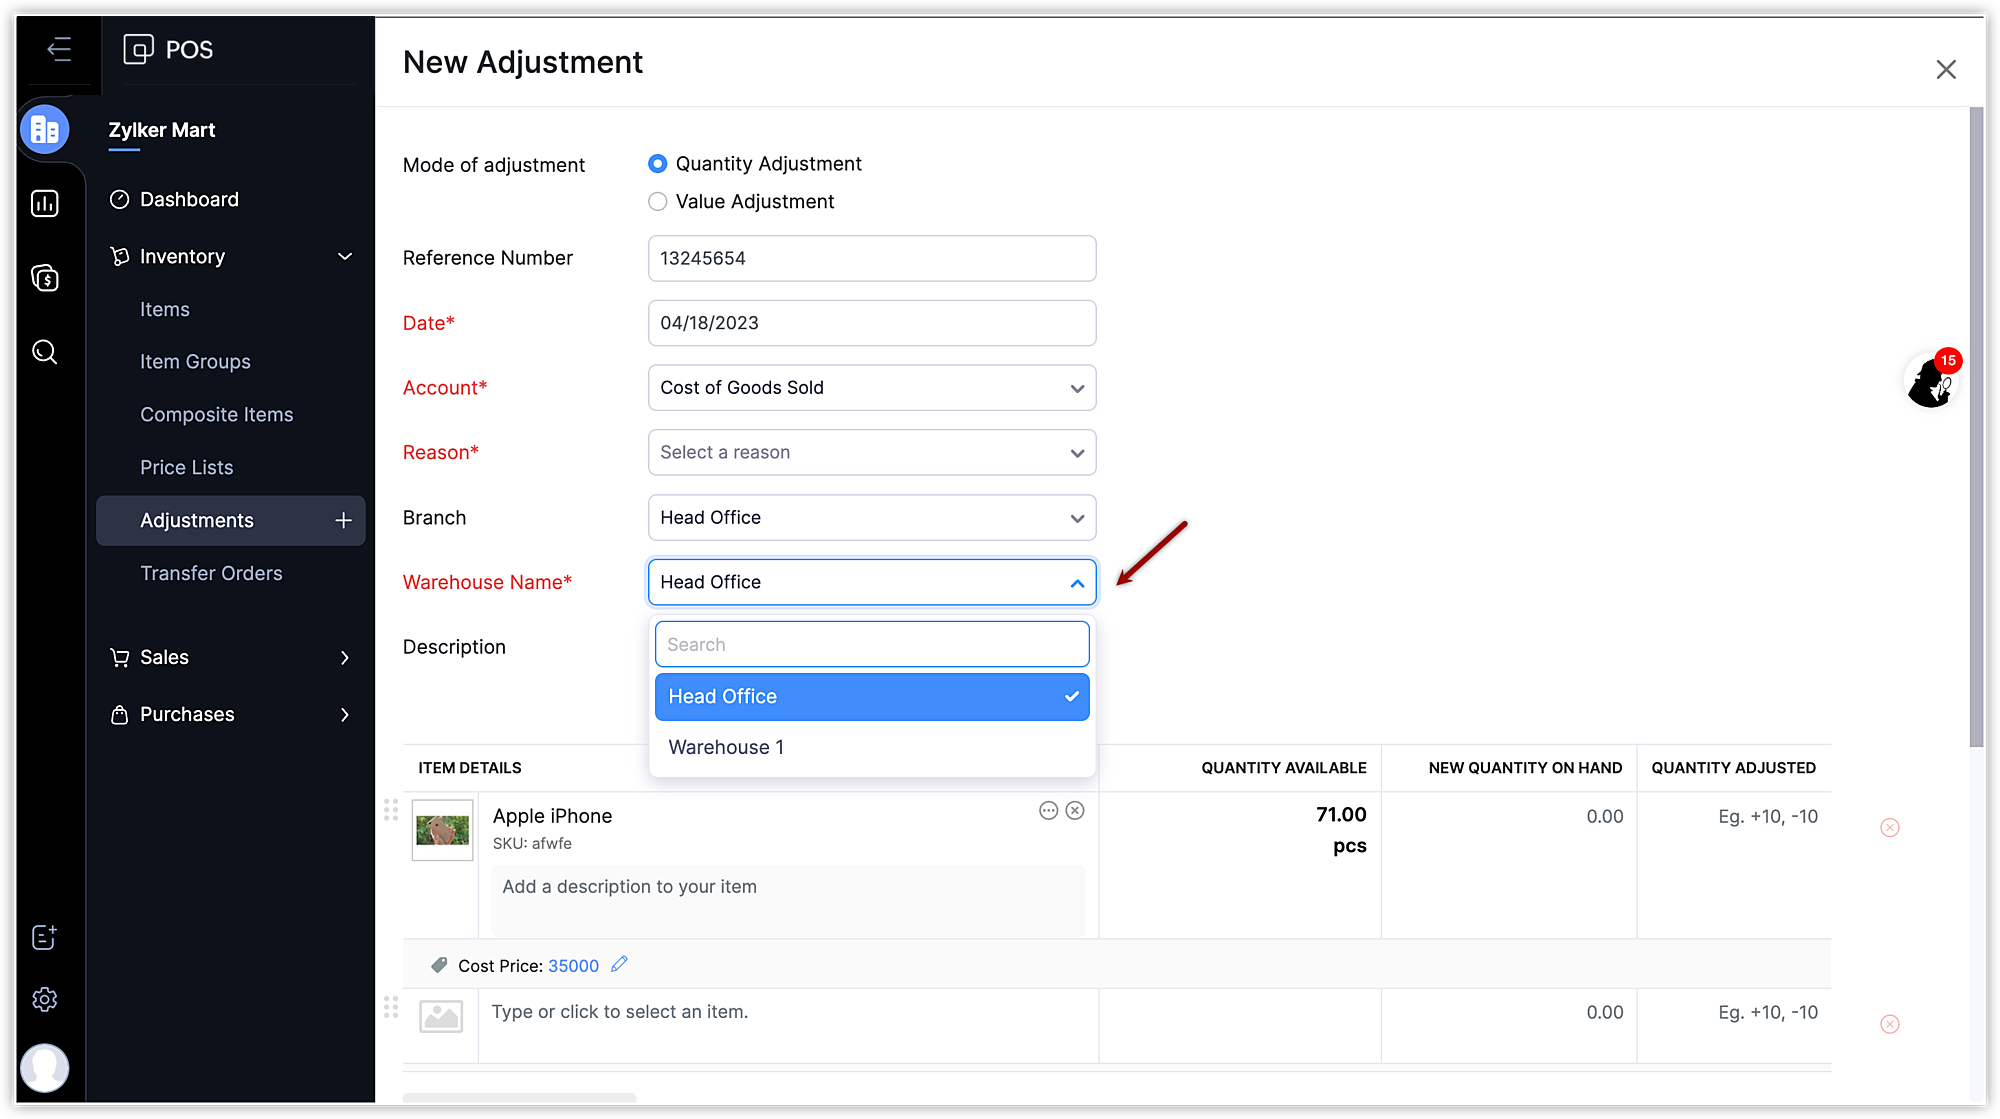This screenshot has height=1119, width=2000.
Task: Select Value Adjustment radio button
Action: 657,202
